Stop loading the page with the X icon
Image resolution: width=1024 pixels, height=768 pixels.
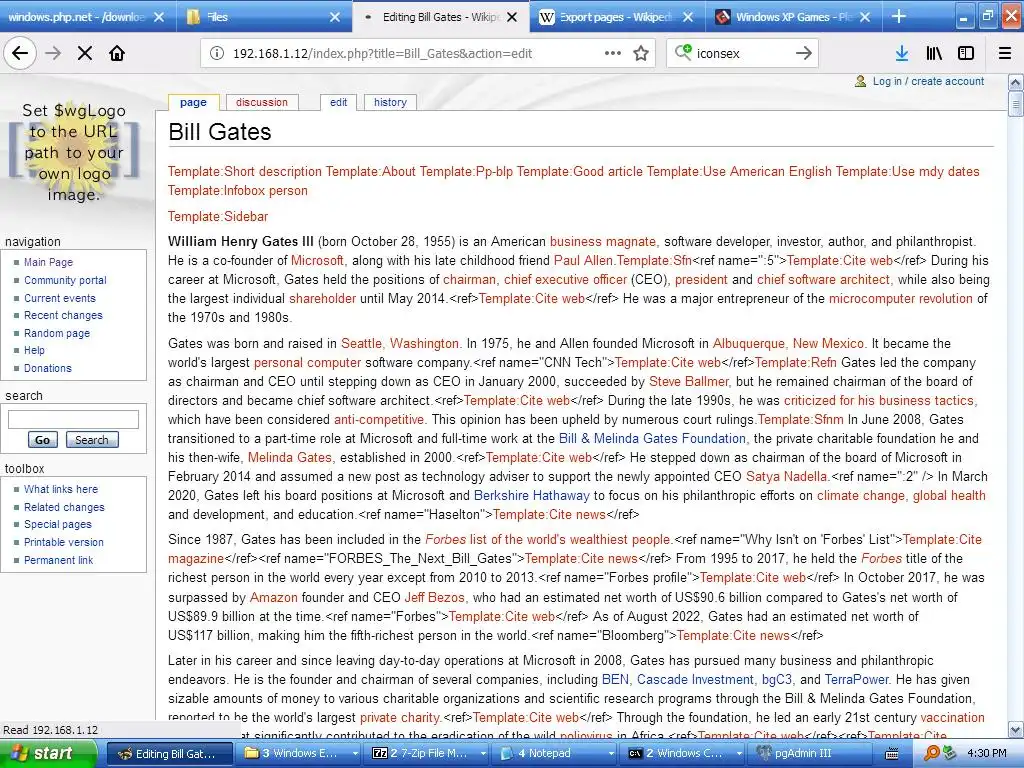85,54
